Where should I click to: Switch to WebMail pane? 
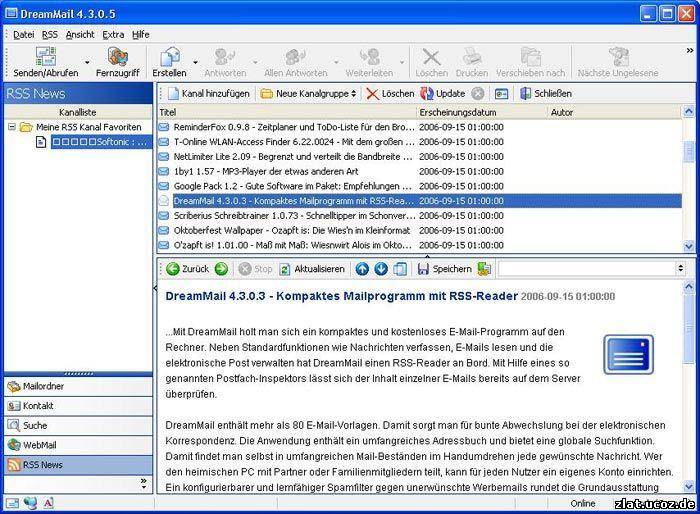click(78, 445)
